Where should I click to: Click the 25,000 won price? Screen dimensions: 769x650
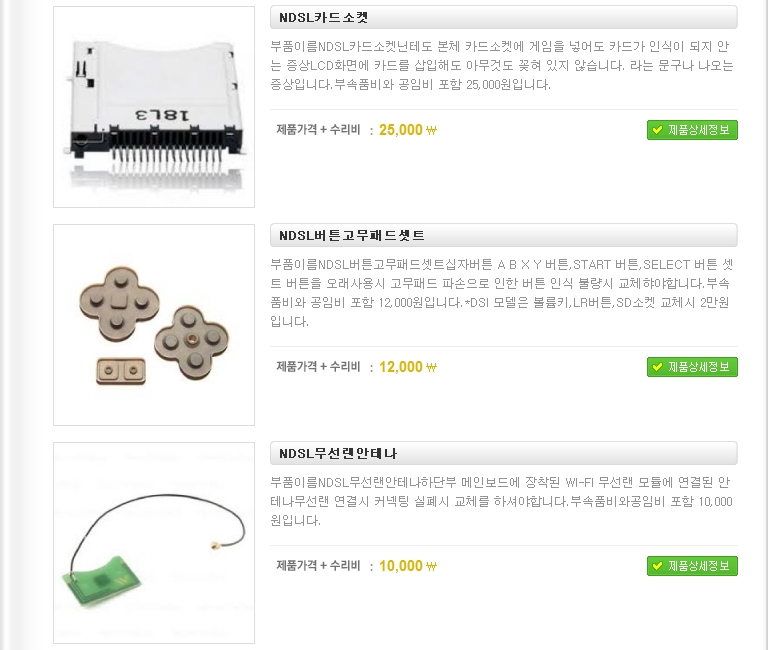click(x=401, y=130)
